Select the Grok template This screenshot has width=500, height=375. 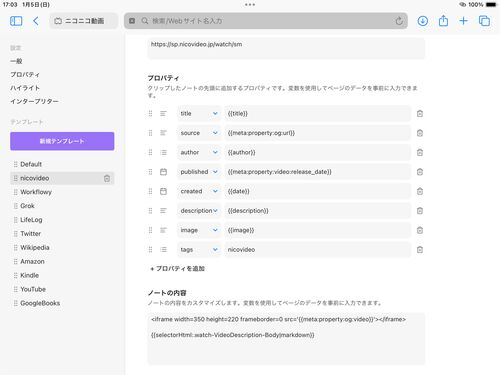pos(62,206)
